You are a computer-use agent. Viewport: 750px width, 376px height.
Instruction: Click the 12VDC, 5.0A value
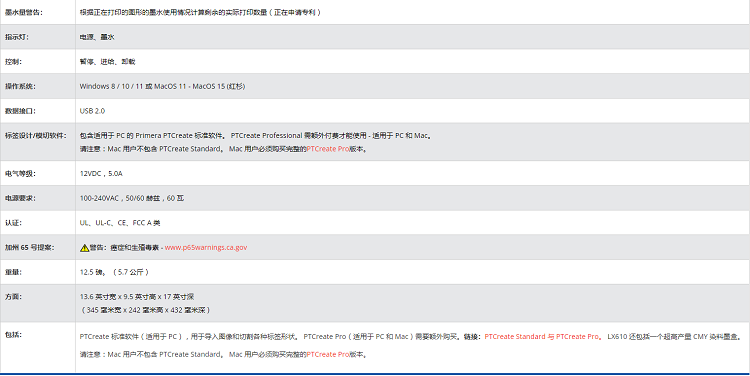[101, 174]
